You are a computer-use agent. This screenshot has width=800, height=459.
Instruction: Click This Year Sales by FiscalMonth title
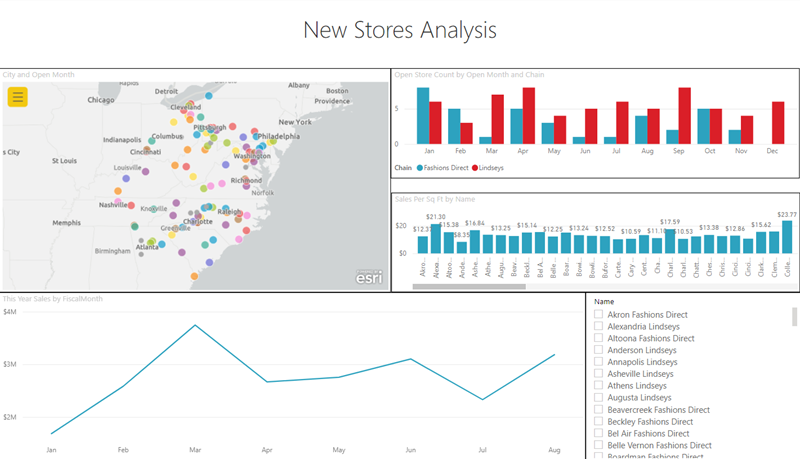(x=53, y=299)
